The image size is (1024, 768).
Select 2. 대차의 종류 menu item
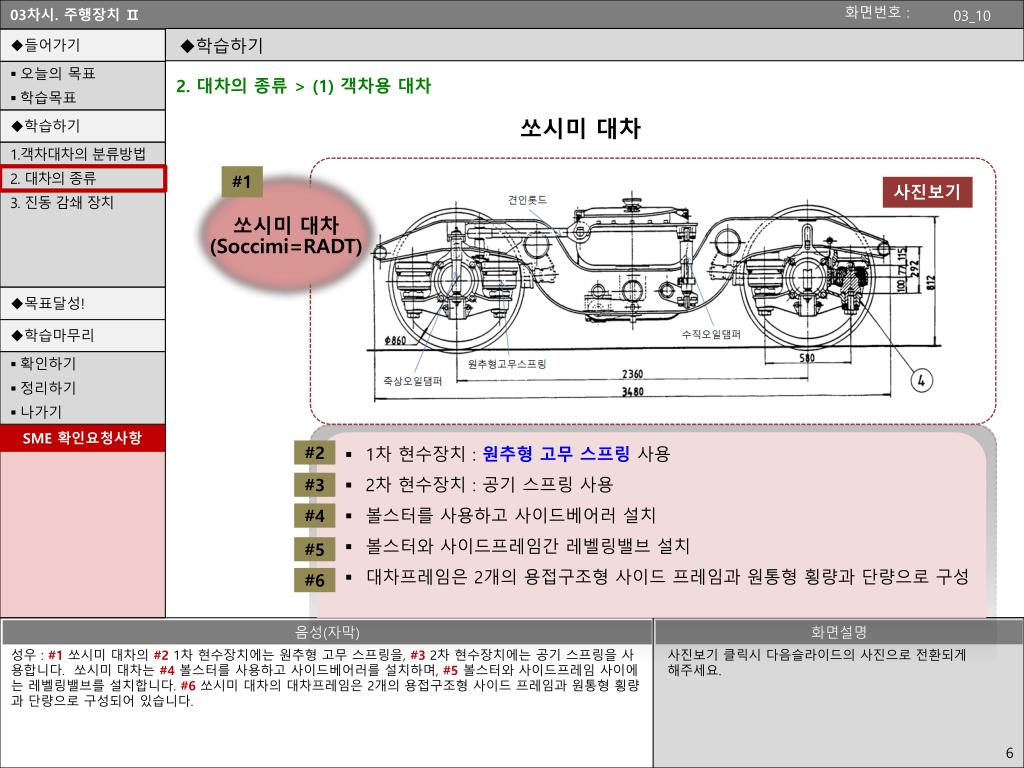83,178
